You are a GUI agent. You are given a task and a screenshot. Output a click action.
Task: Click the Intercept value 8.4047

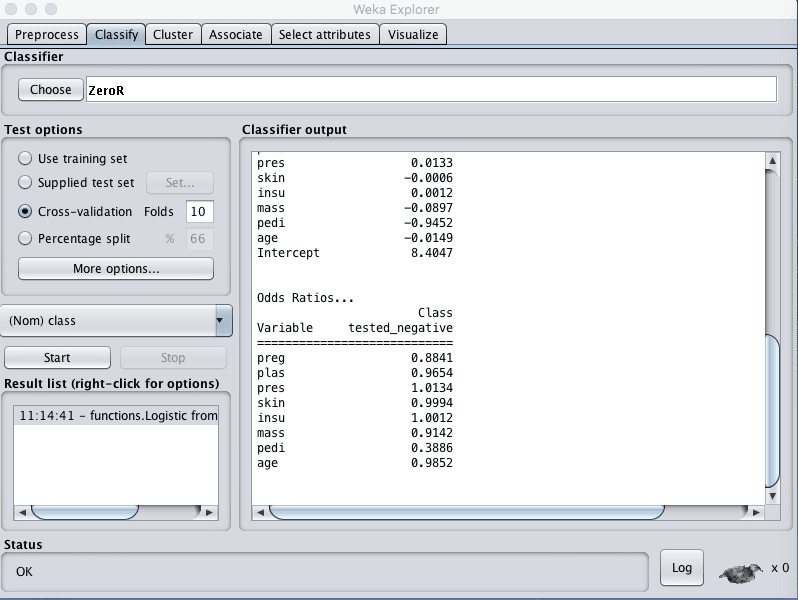[x=432, y=252]
